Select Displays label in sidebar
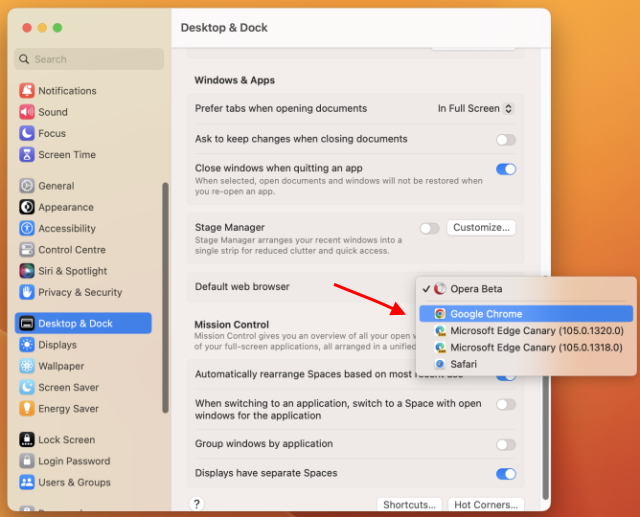 click(58, 345)
